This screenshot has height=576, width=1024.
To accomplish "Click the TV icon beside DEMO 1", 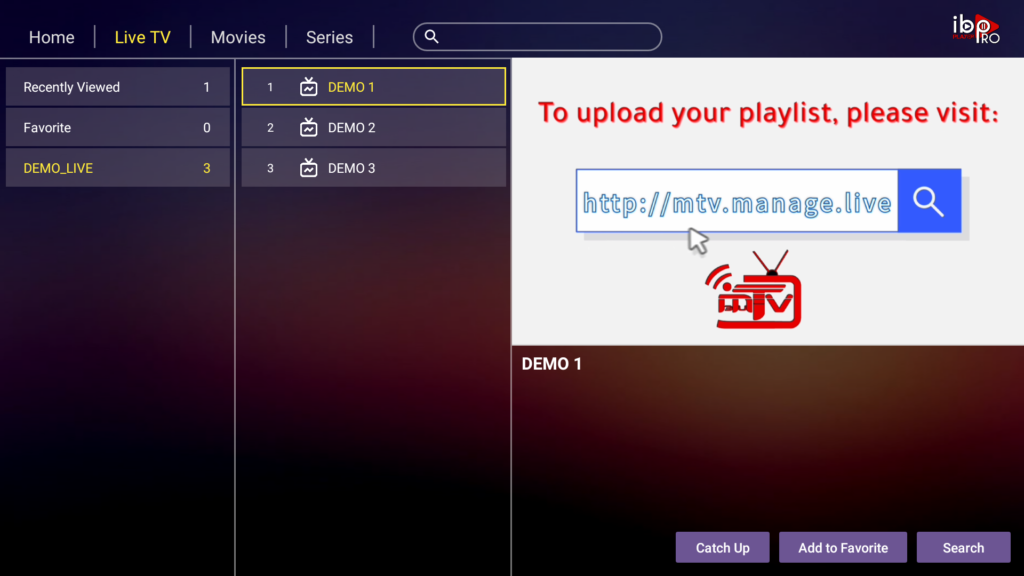I will click(x=309, y=87).
